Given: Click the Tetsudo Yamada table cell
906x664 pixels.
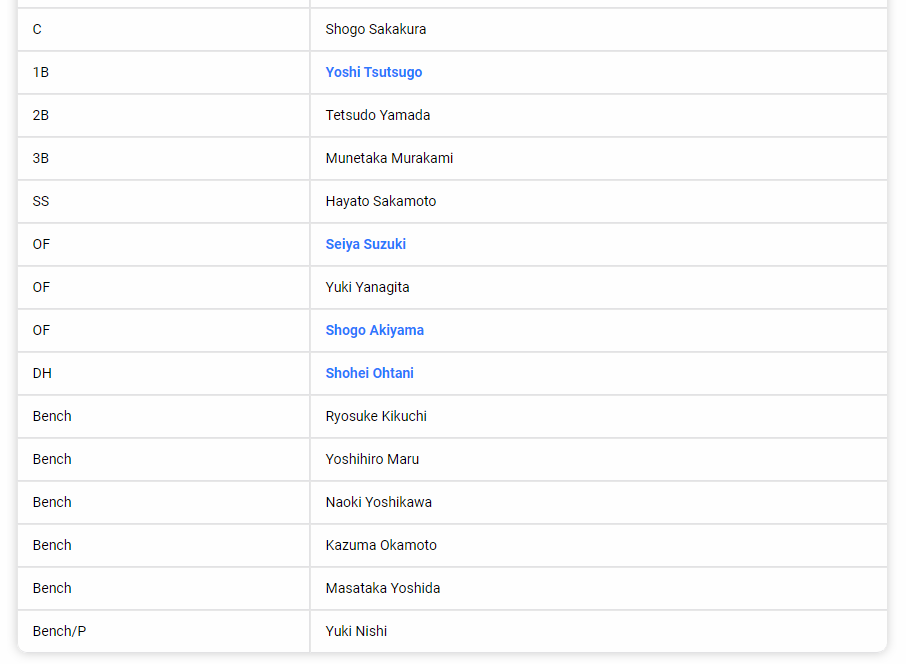Looking at the screenshot, I should (x=377, y=115).
